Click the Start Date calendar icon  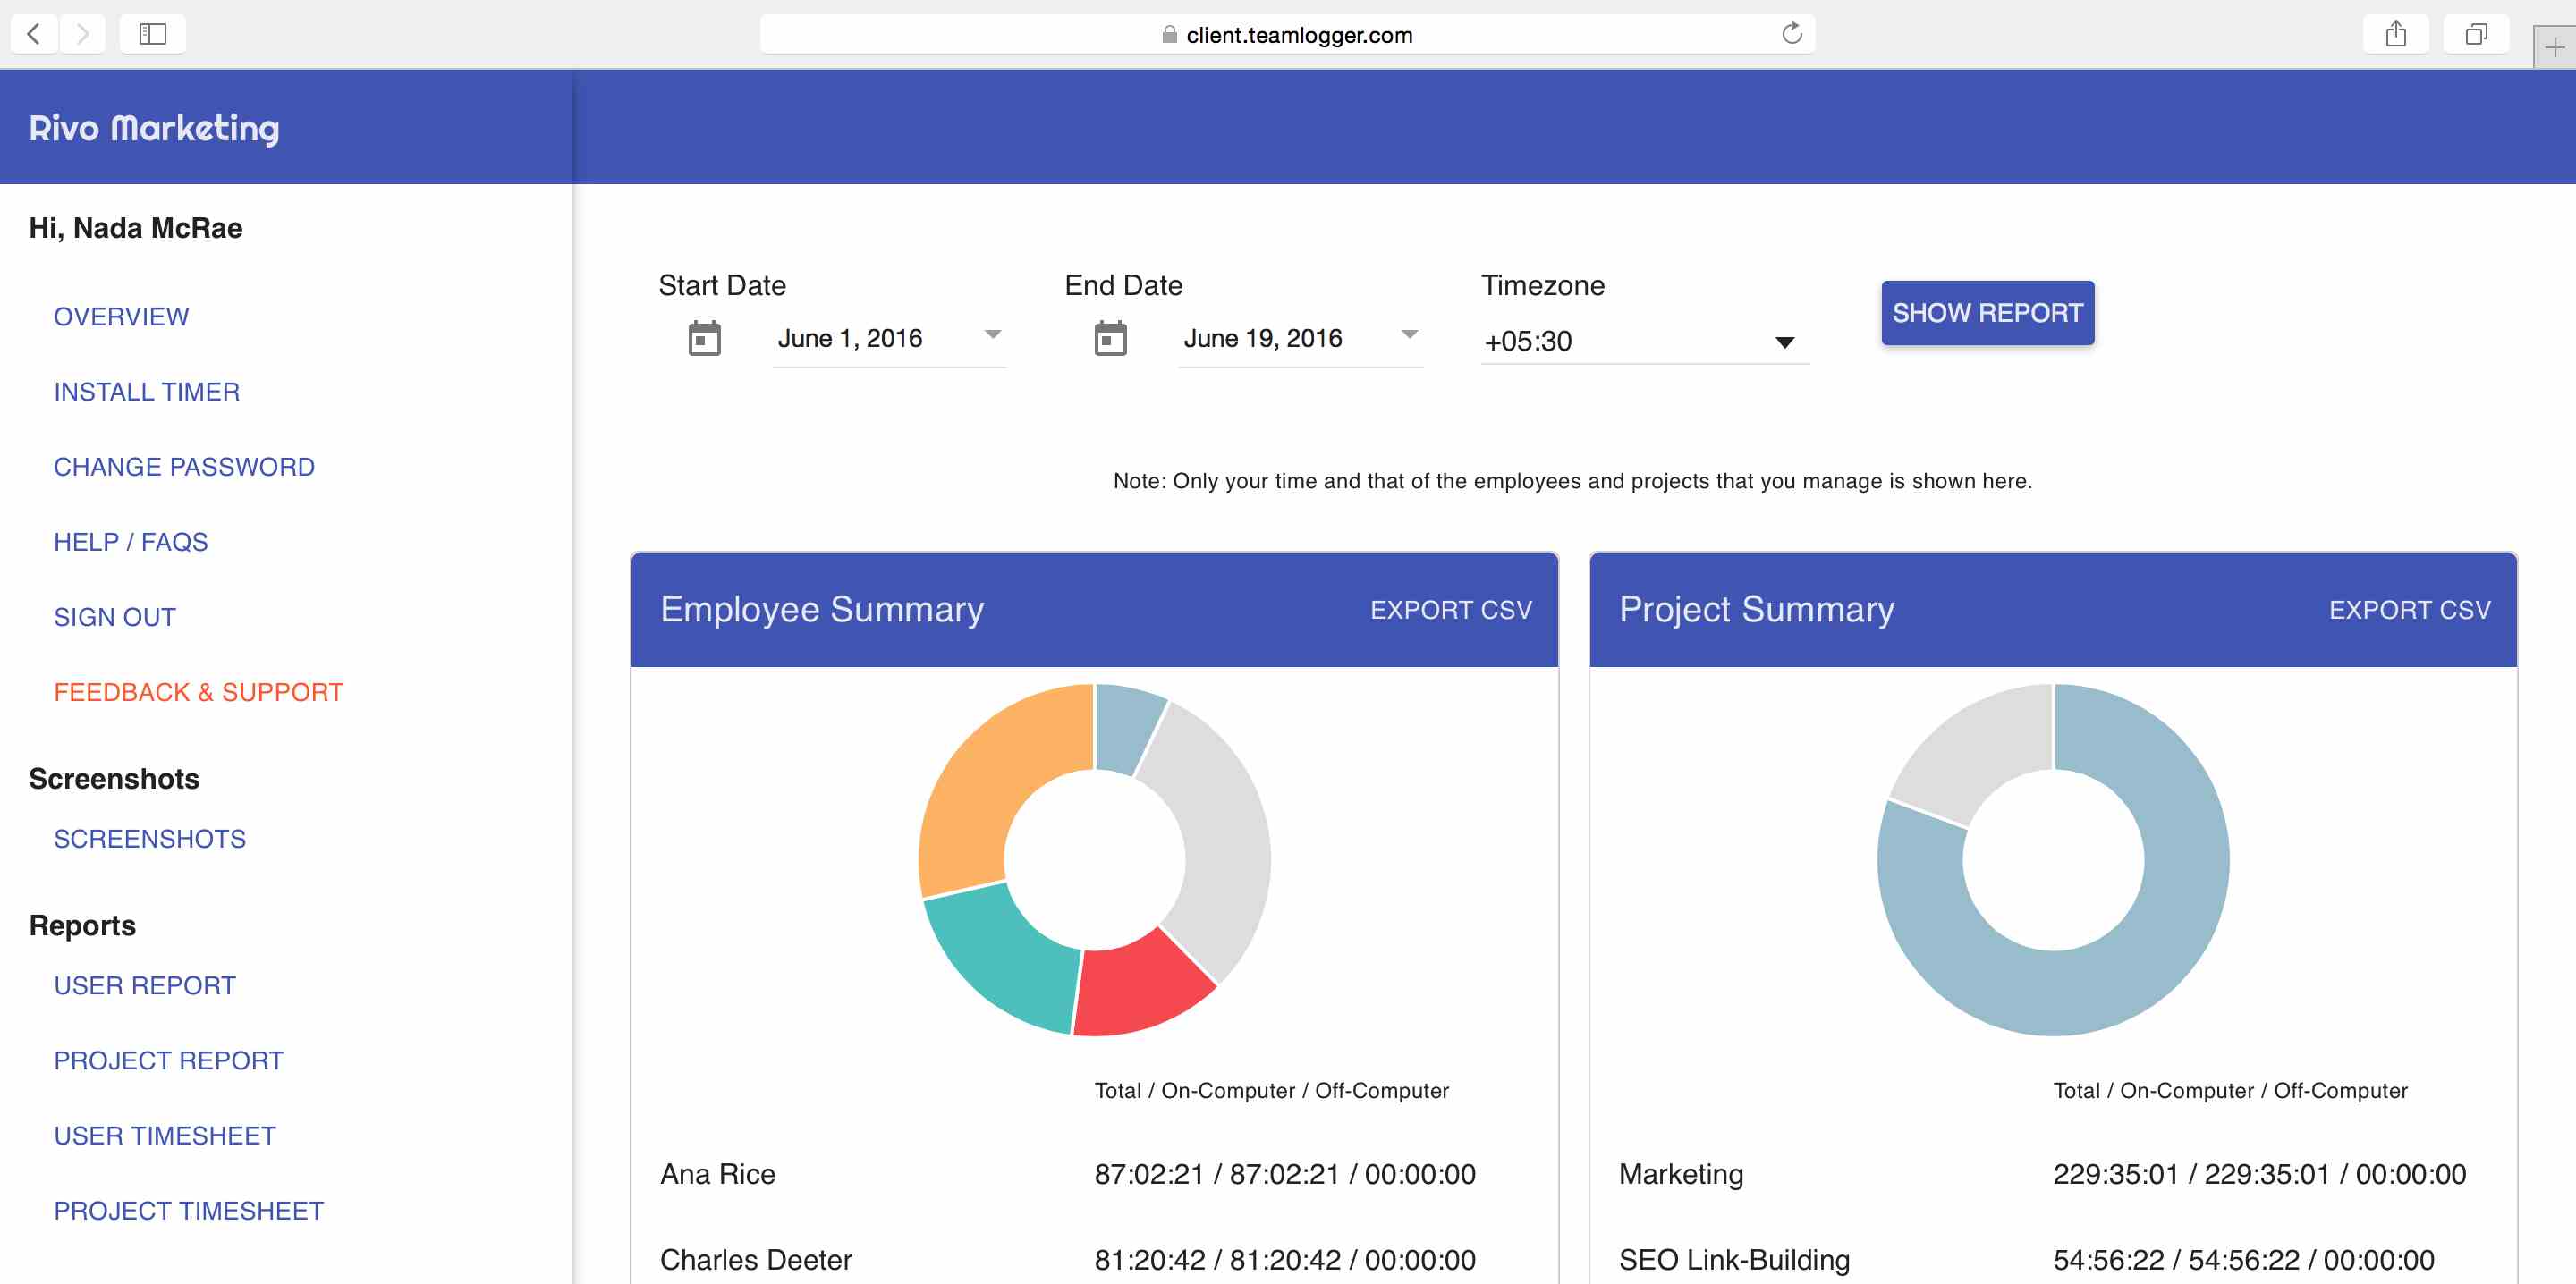coord(704,338)
